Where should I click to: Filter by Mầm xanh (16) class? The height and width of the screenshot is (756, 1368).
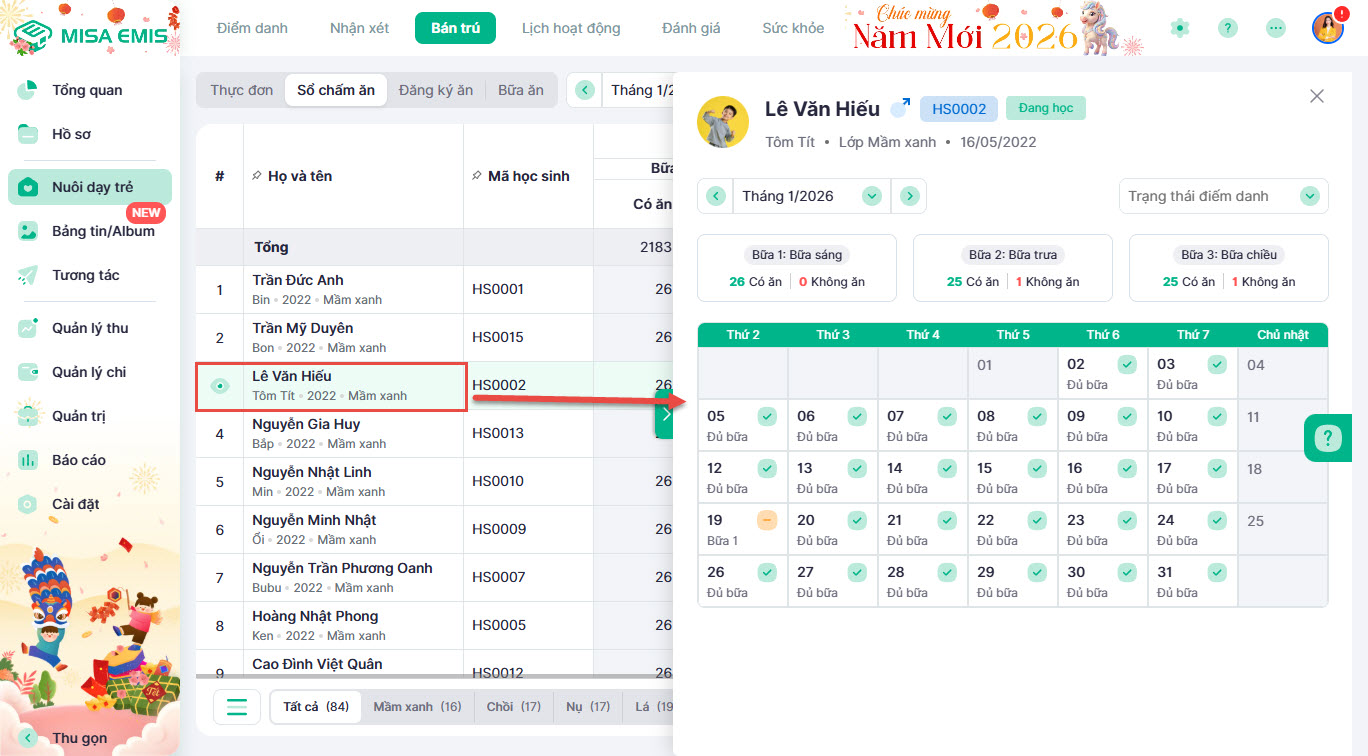(417, 707)
